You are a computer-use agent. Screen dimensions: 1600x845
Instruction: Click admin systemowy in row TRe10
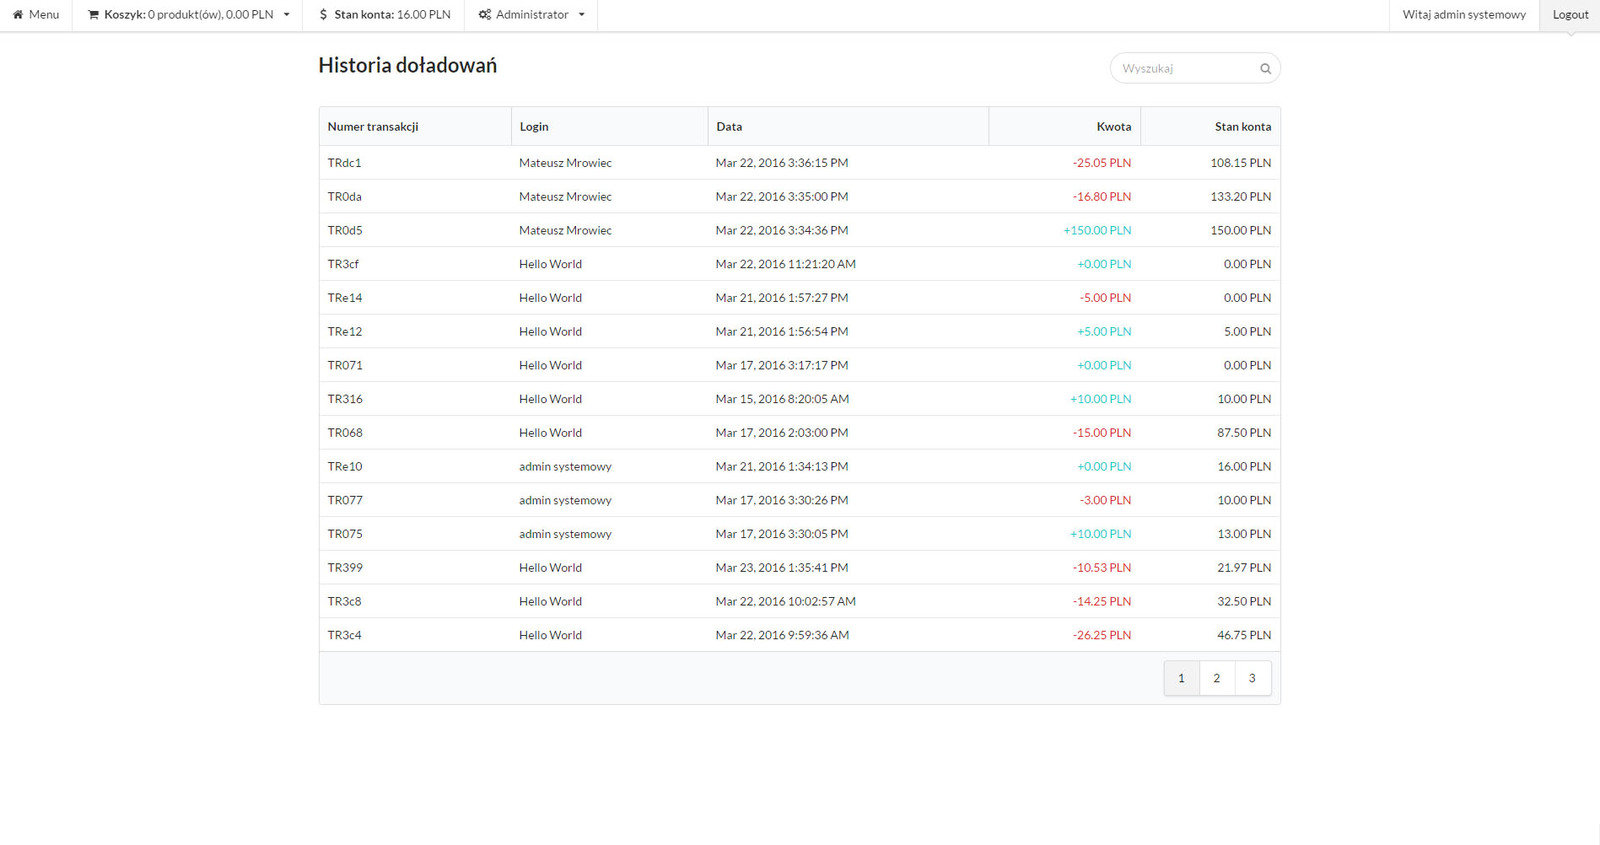(565, 467)
